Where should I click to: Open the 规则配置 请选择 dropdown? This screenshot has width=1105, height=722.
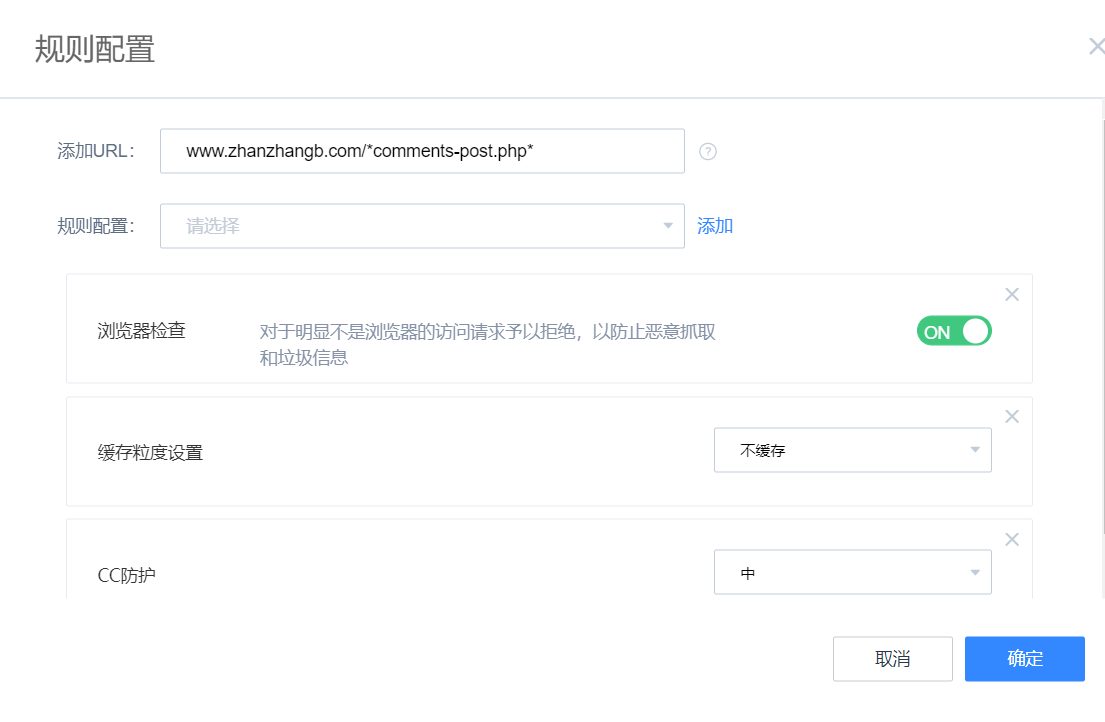coord(421,226)
